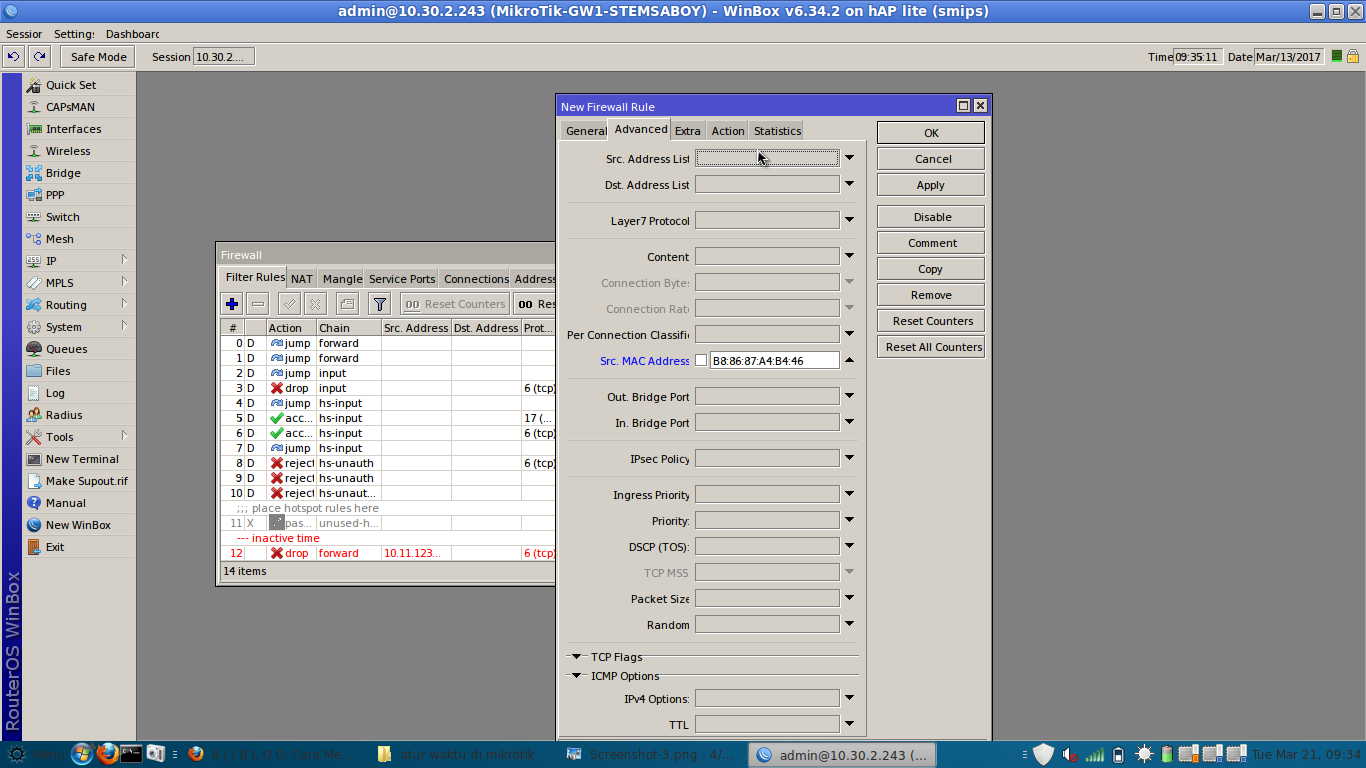
Task: Click the taskbar battery indicator icon
Action: click(x=1118, y=754)
